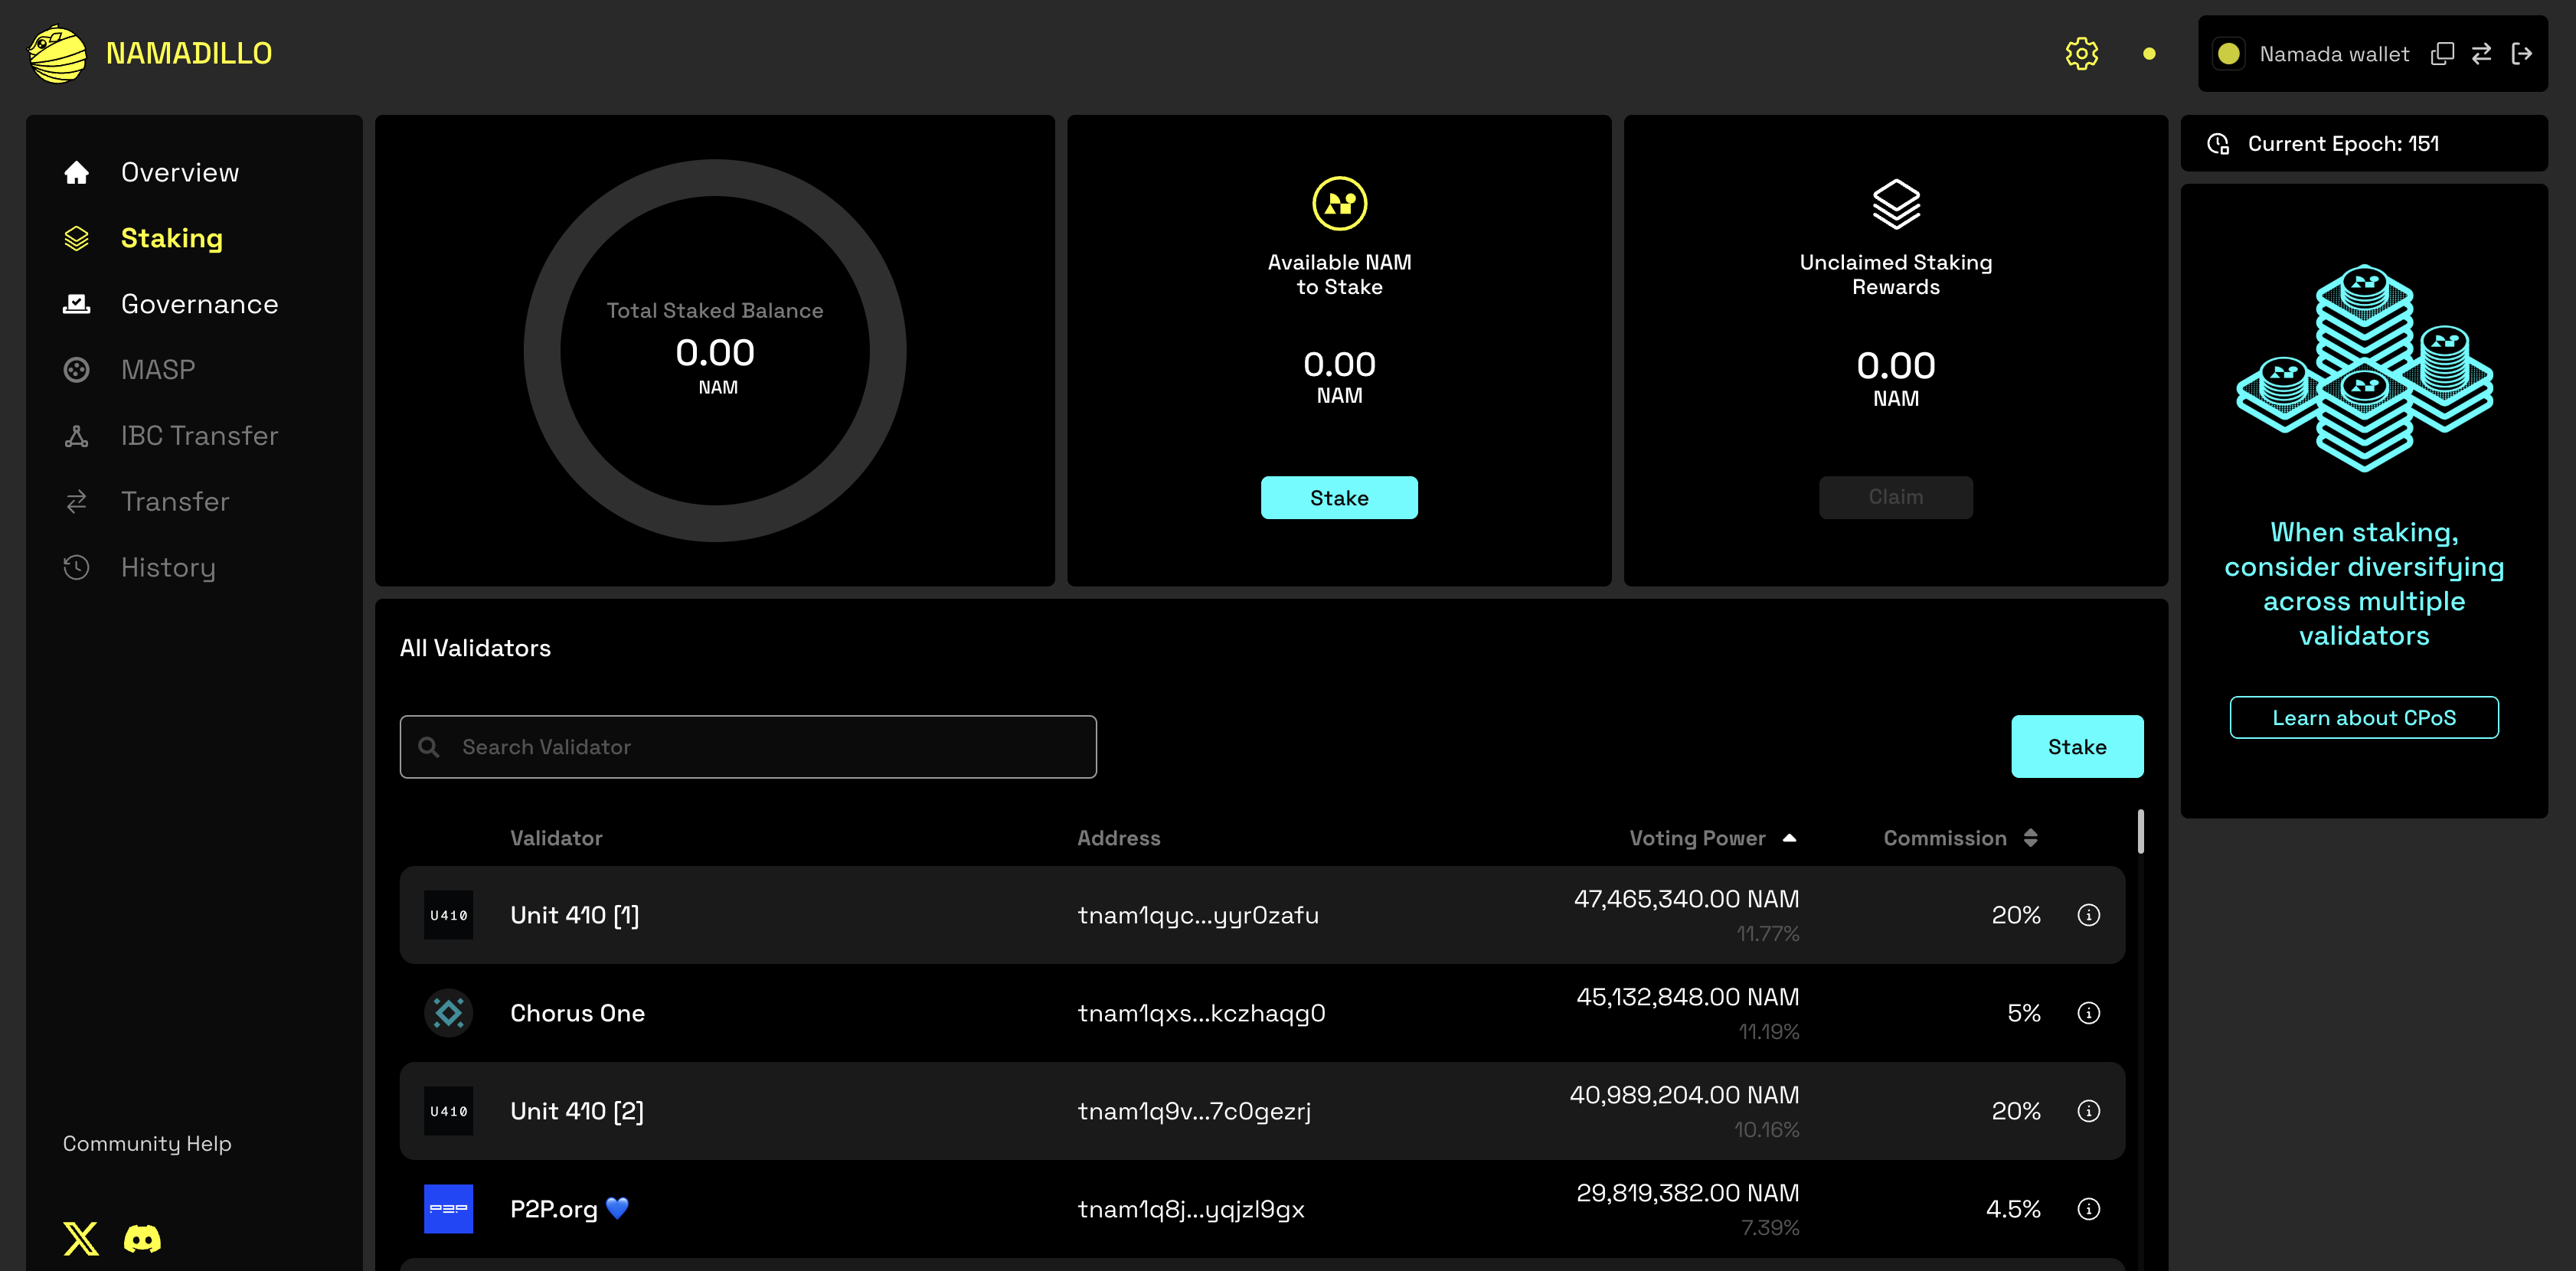The width and height of the screenshot is (2576, 1271).
Task: View the History page
Action: (168, 568)
